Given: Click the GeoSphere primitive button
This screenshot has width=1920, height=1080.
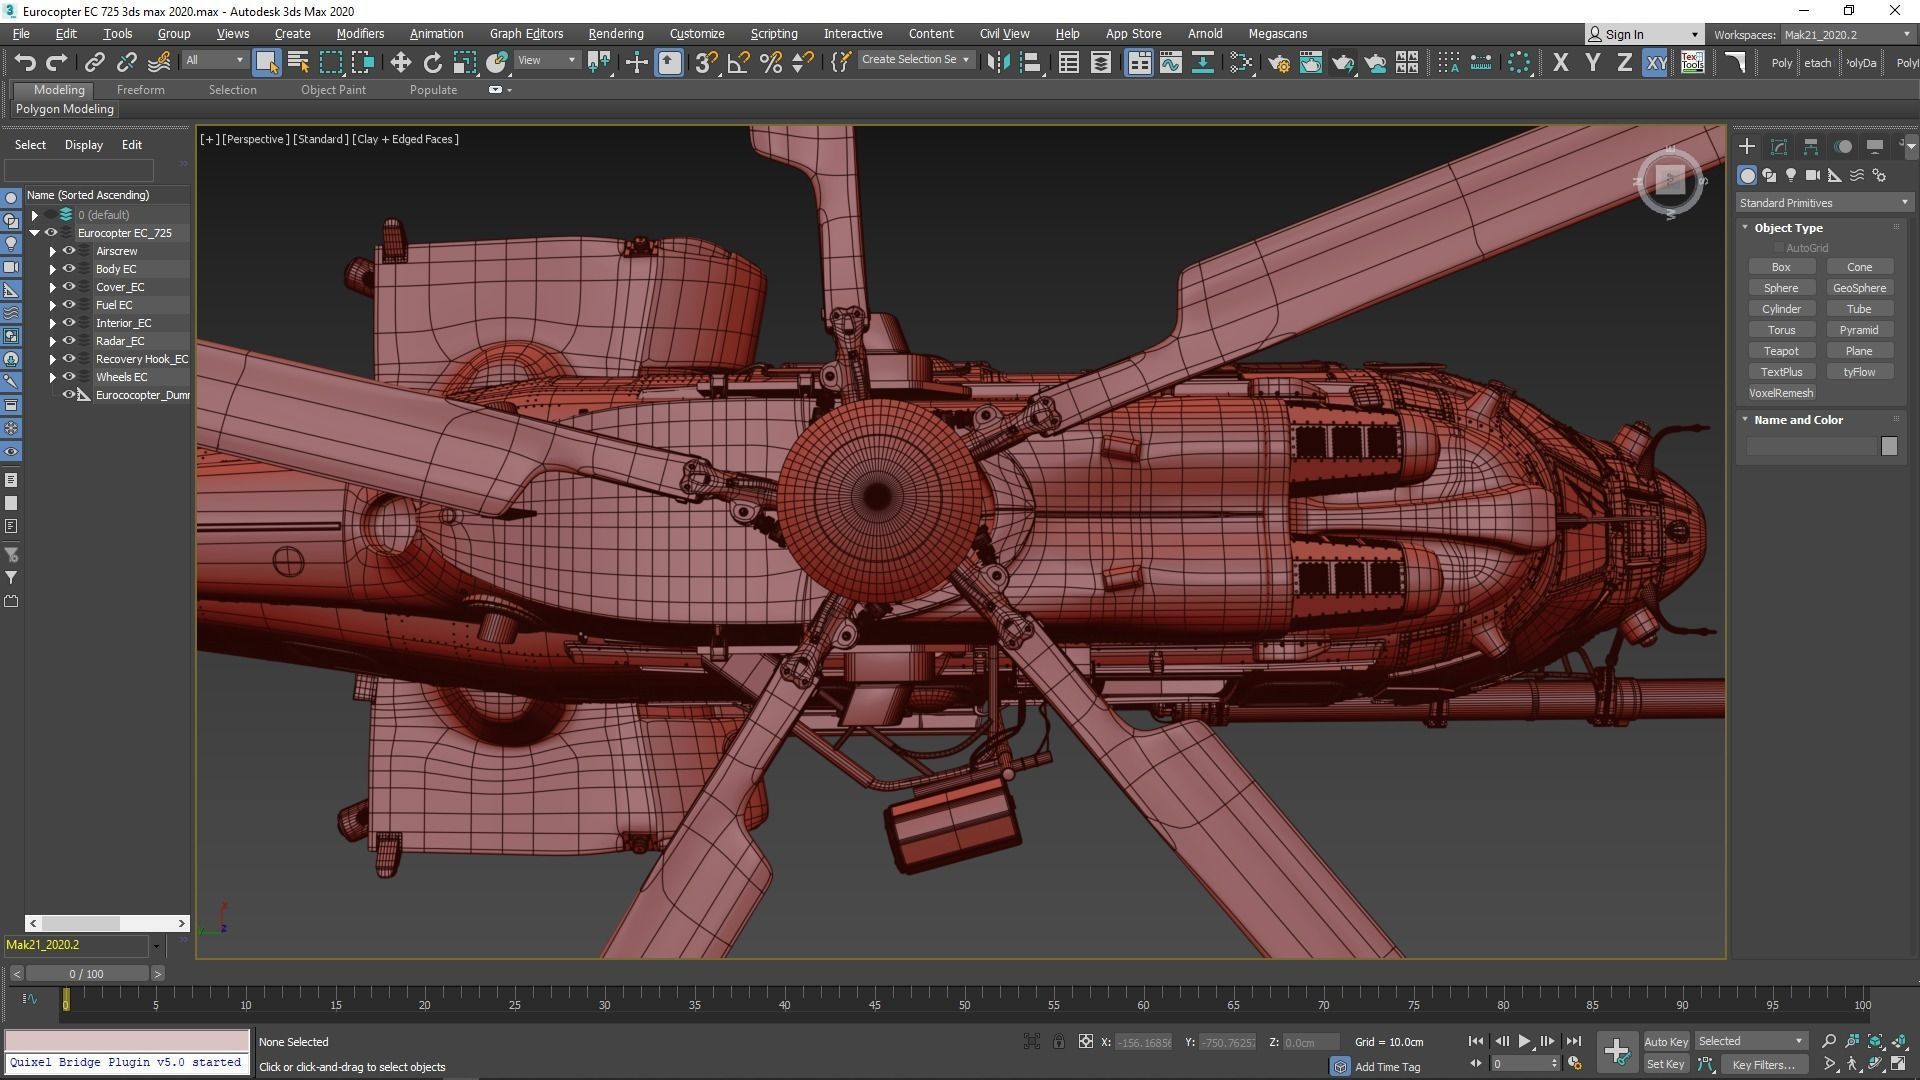Looking at the screenshot, I should [x=1858, y=288].
